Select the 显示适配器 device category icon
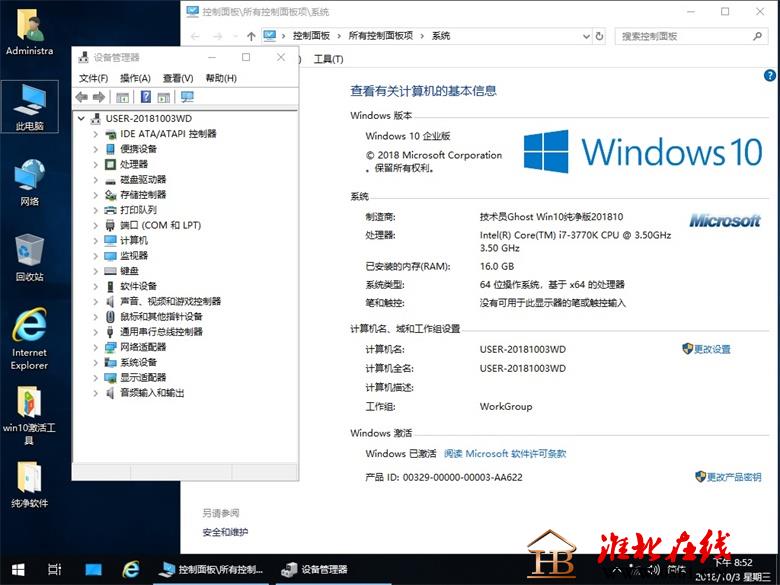Image resolution: width=780 pixels, height=585 pixels. pyautogui.click(x=110, y=378)
